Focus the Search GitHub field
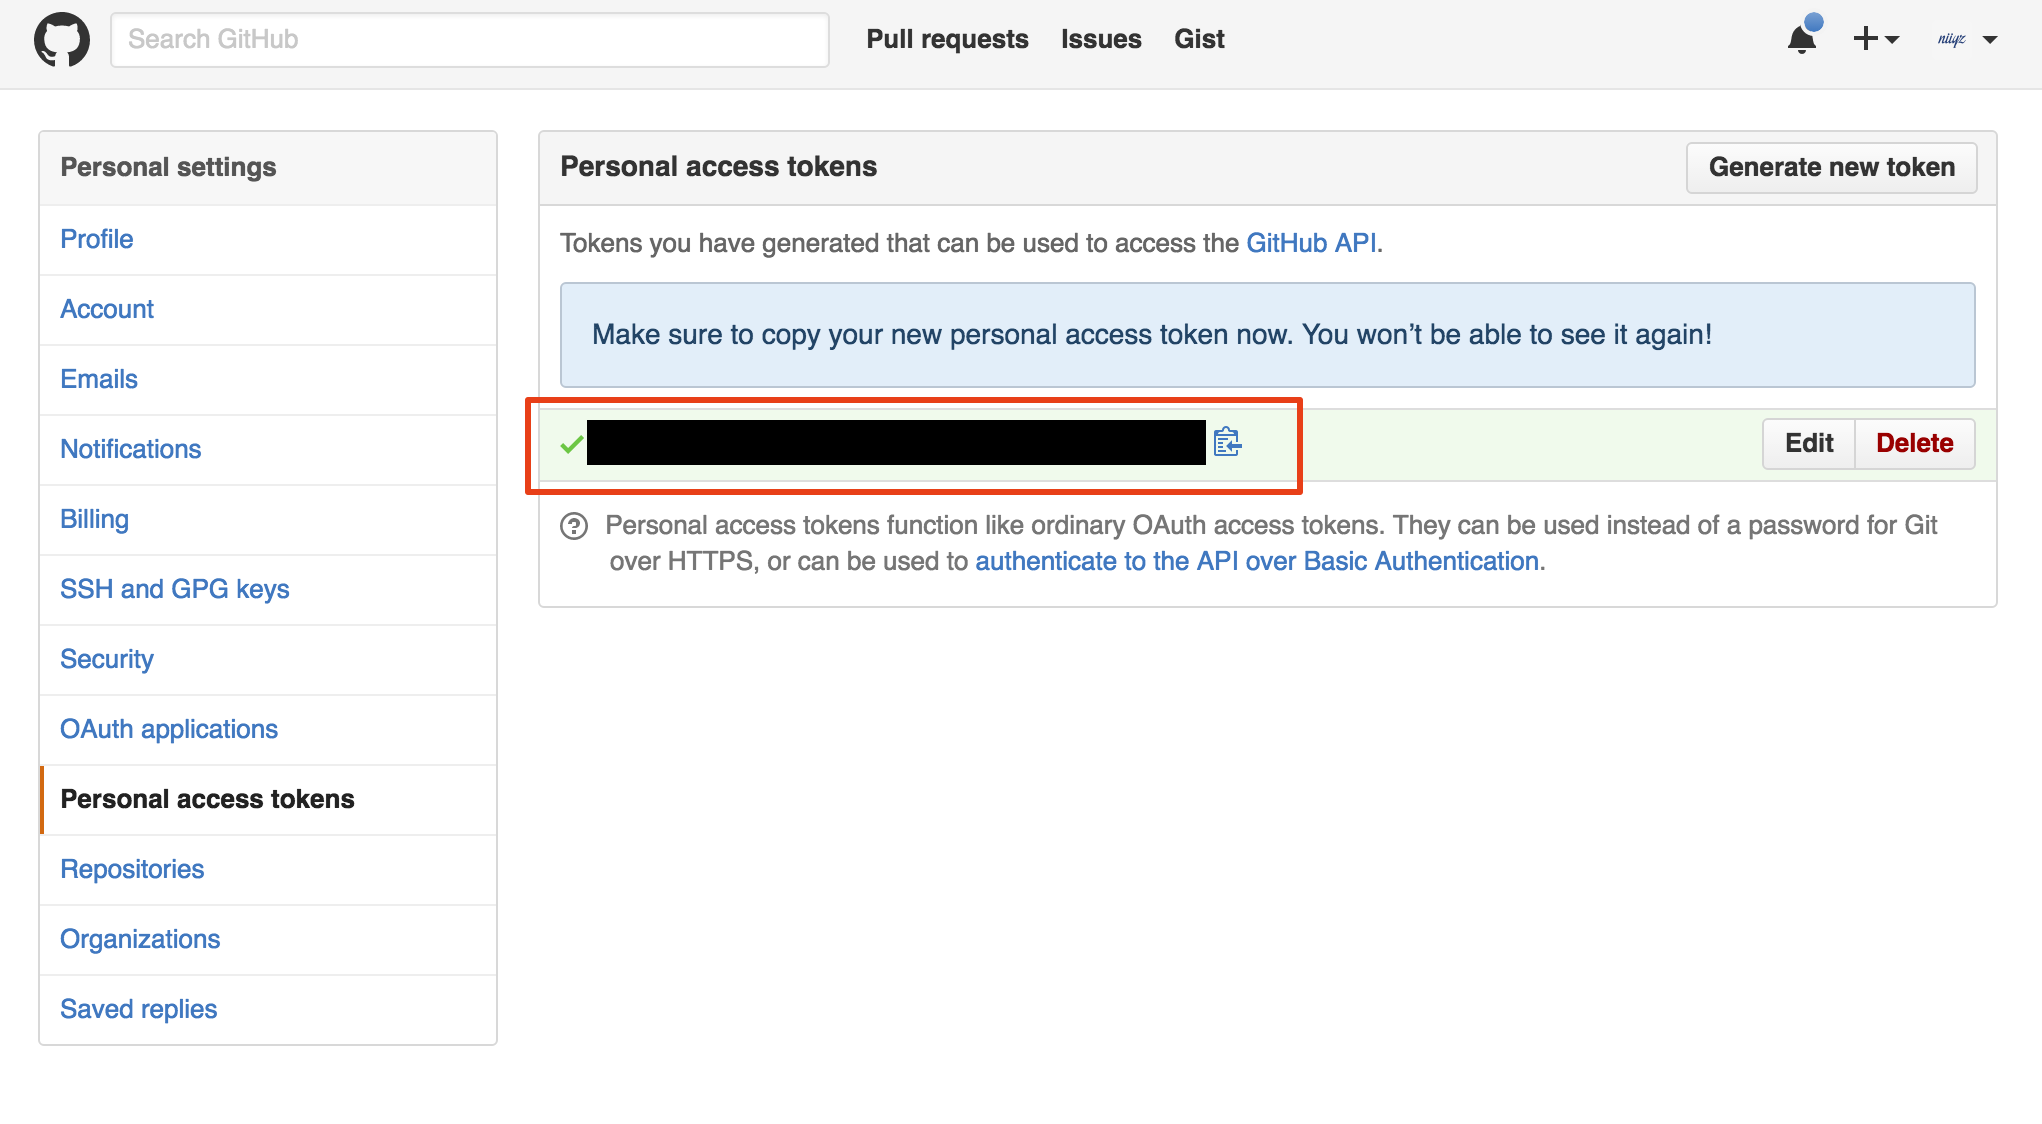The width and height of the screenshot is (2042, 1124). click(x=470, y=40)
